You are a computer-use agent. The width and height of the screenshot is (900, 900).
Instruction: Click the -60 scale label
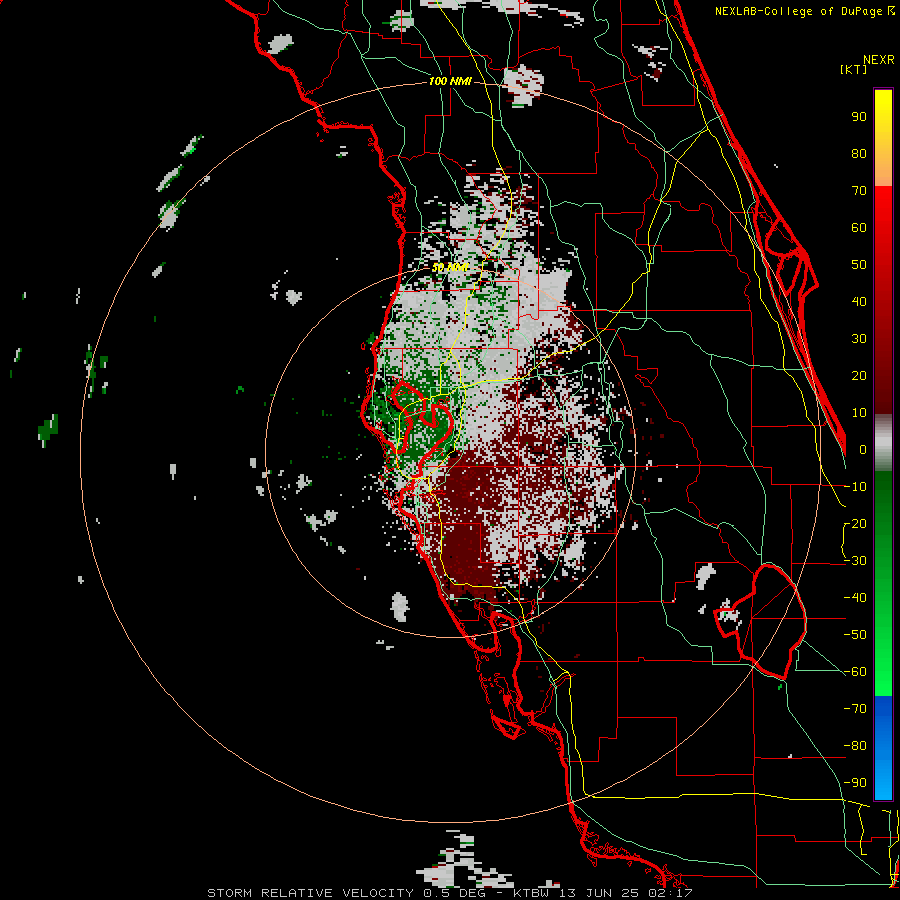(855, 672)
